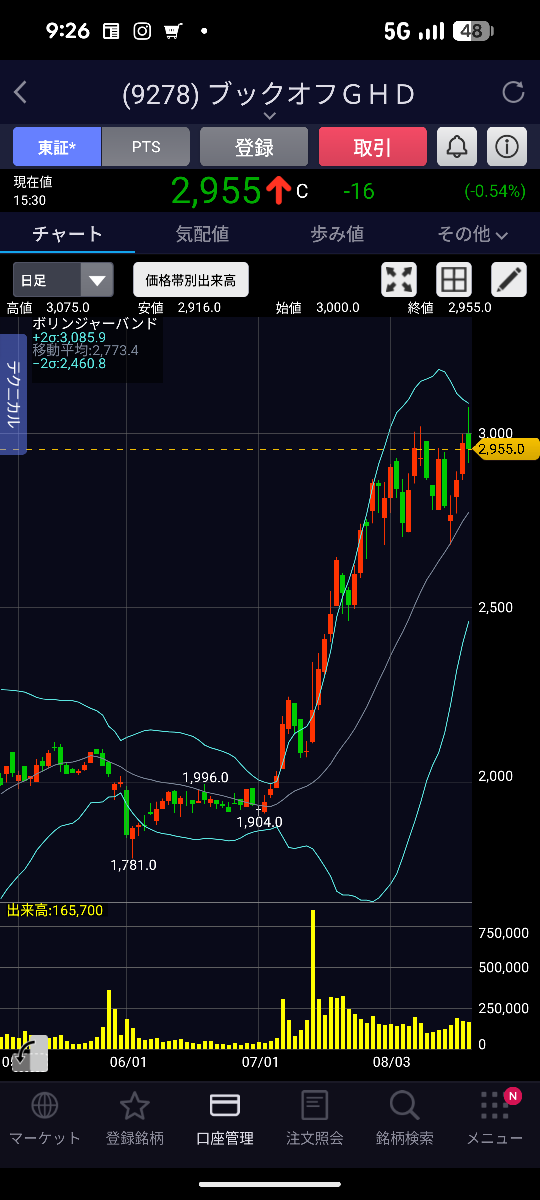The width and height of the screenshot is (540, 1200).
Task: Open the stock info icon
Action: 507,147
